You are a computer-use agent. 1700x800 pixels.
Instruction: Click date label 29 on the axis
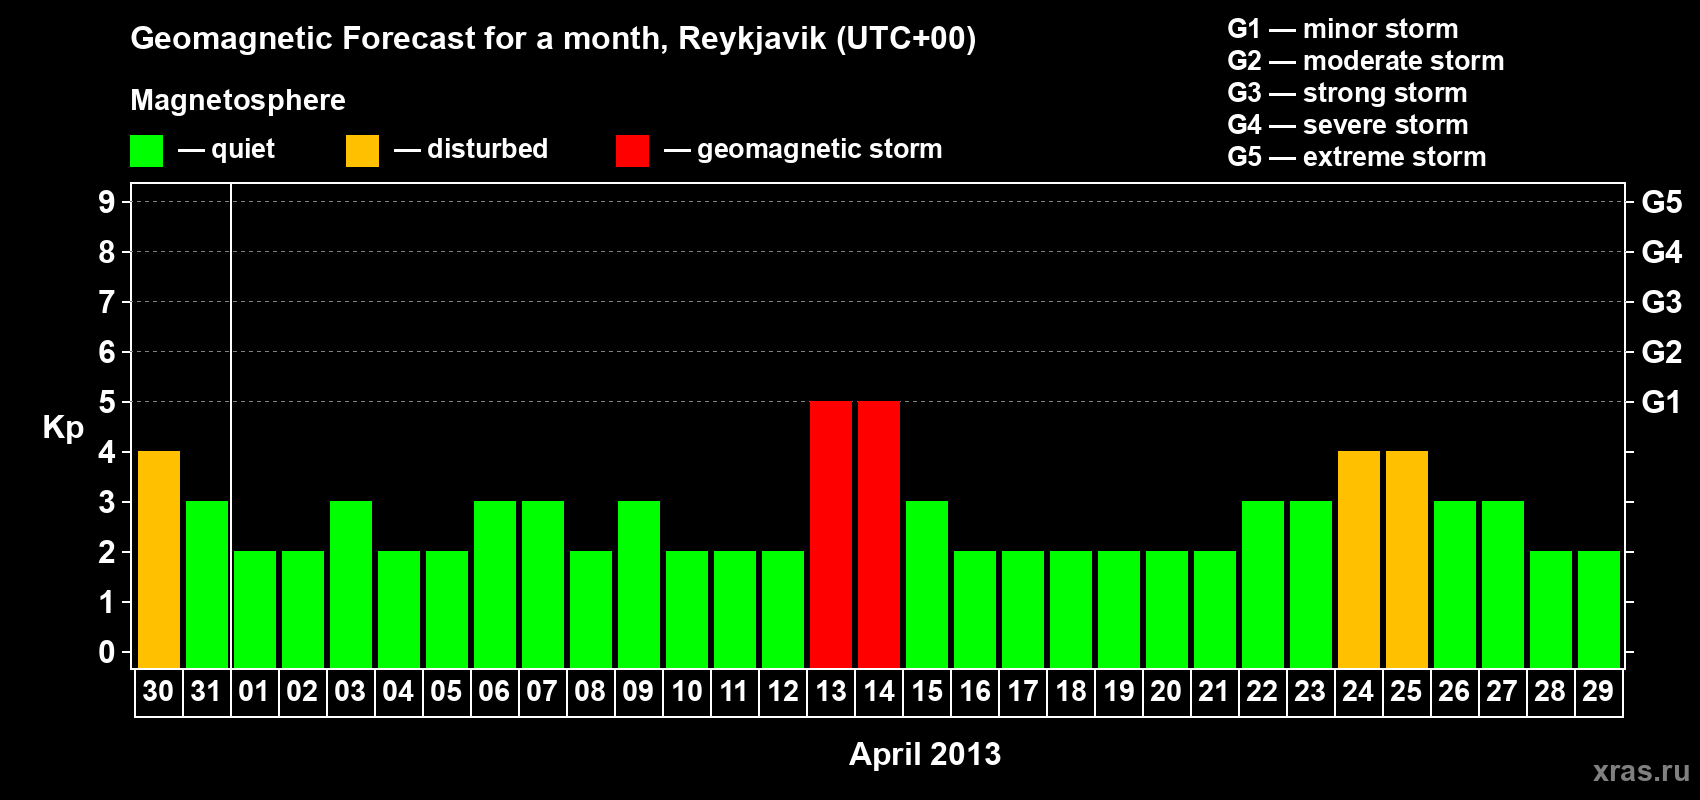(1598, 691)
